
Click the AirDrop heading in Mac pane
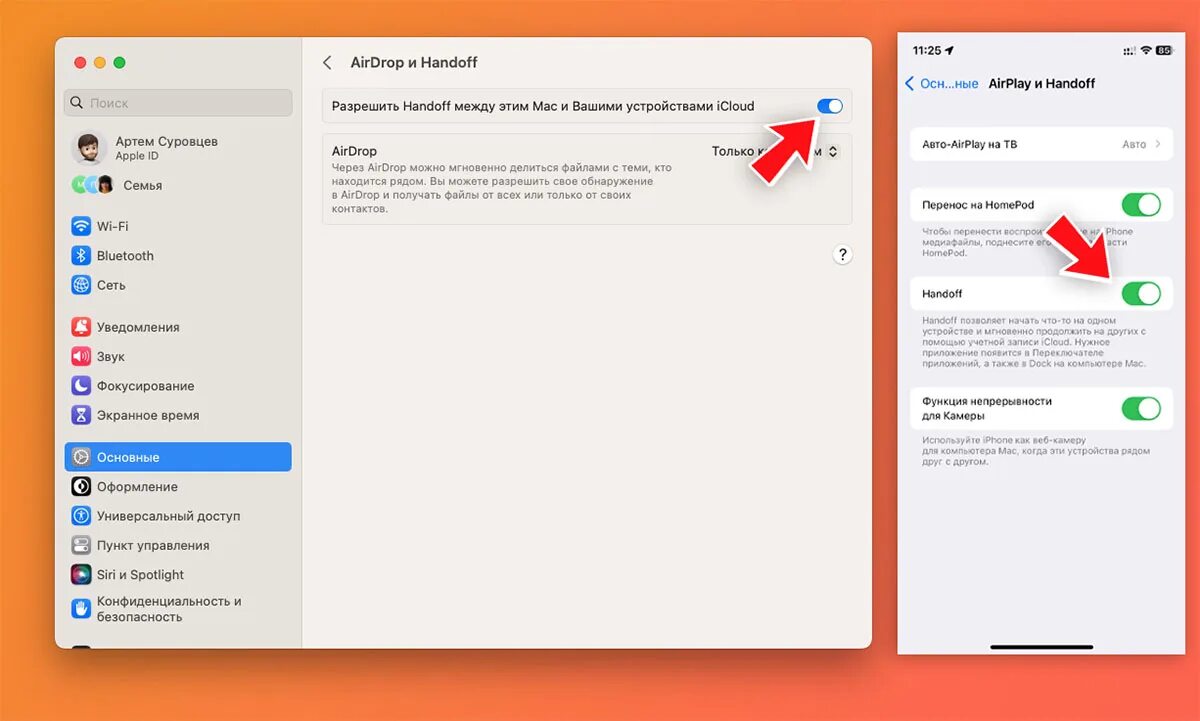(x=354, y=151)
